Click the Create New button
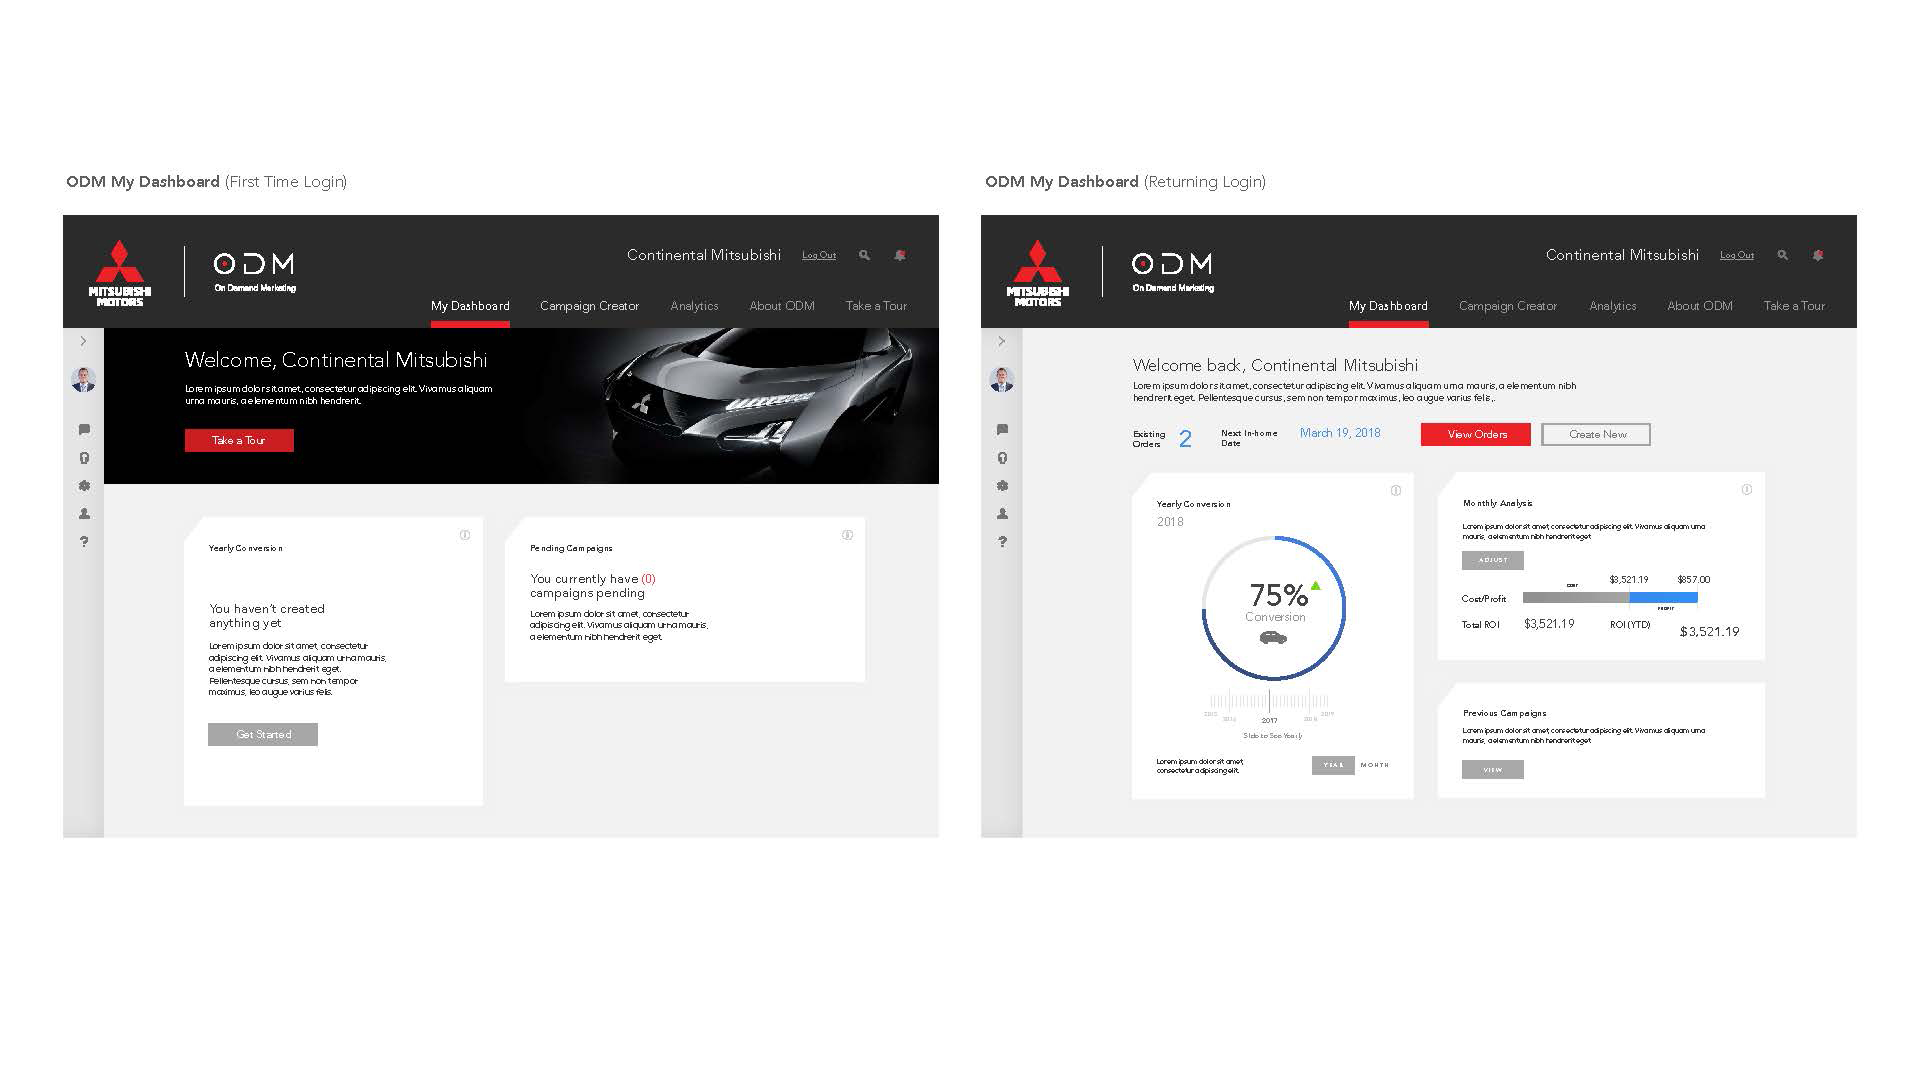This screenshot has width=1920, height=1080. [x=1596, y=434]
